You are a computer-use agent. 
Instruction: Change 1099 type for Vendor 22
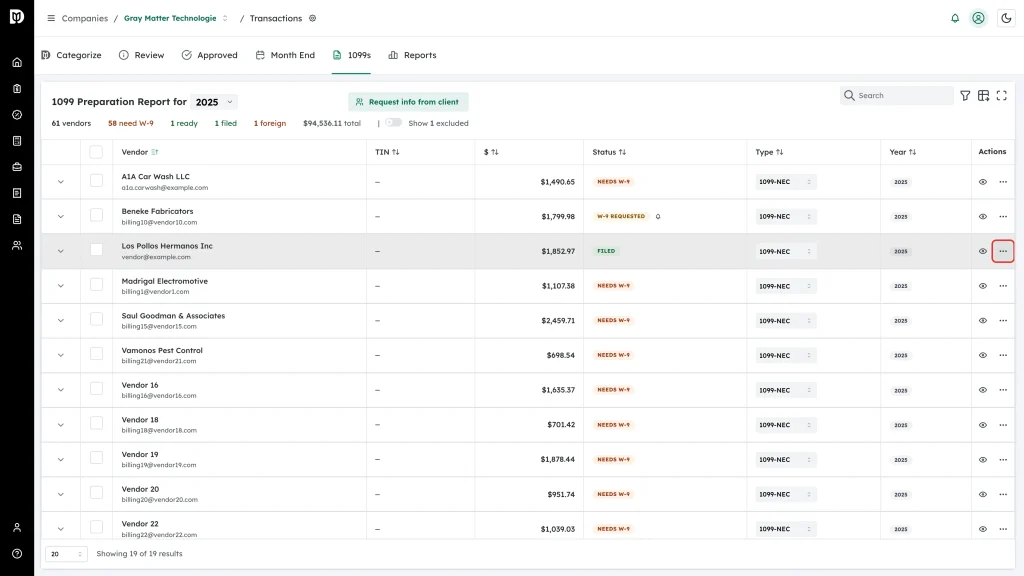[x=786, y=529]
